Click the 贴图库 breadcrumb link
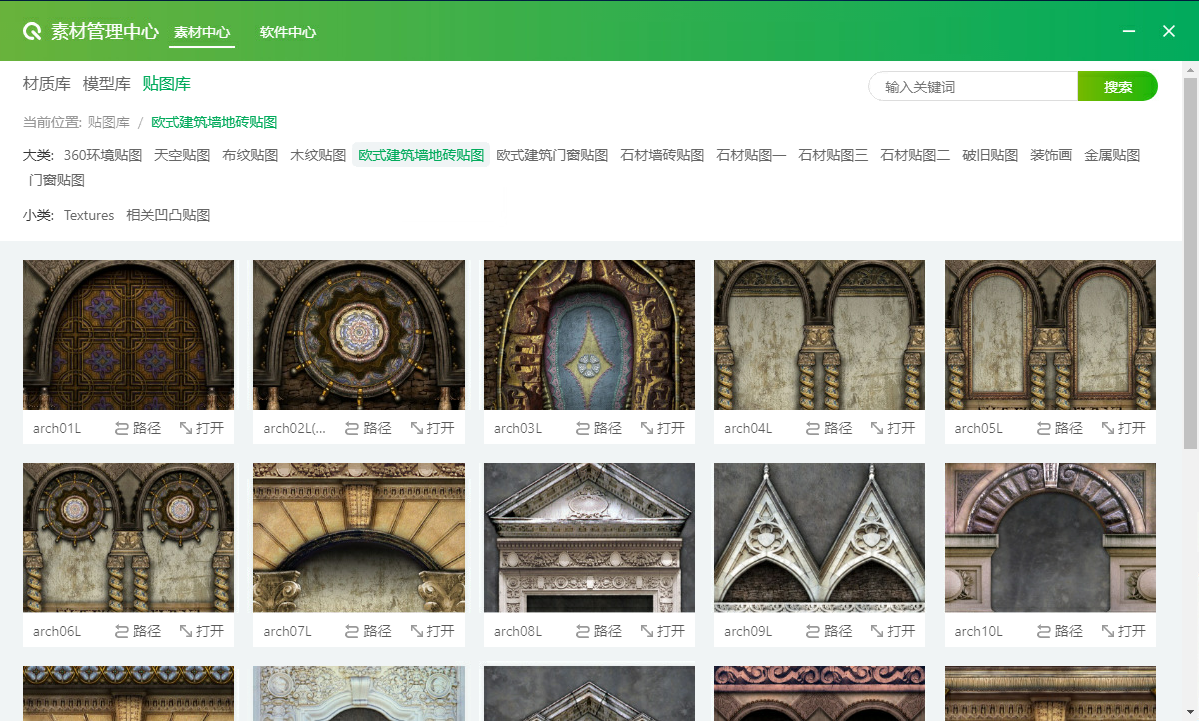Image resolution: width=1199 pixels, height=721 pixels. point(109,122)
